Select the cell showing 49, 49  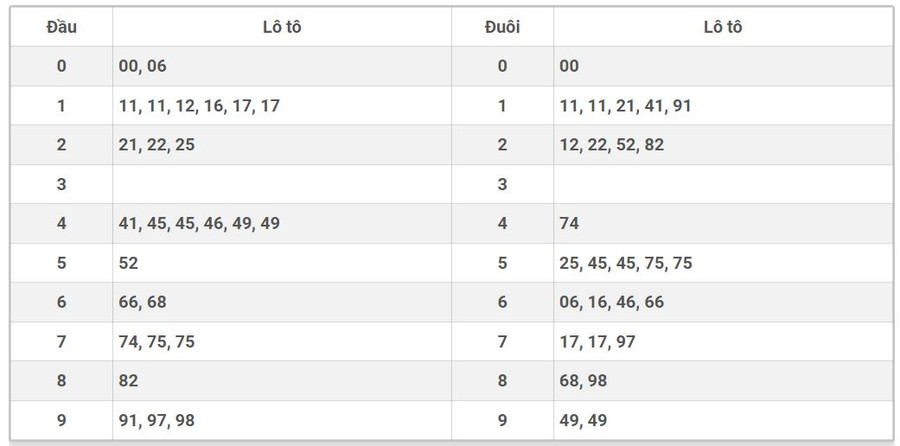pyautogui.click(x=583, y=421)
